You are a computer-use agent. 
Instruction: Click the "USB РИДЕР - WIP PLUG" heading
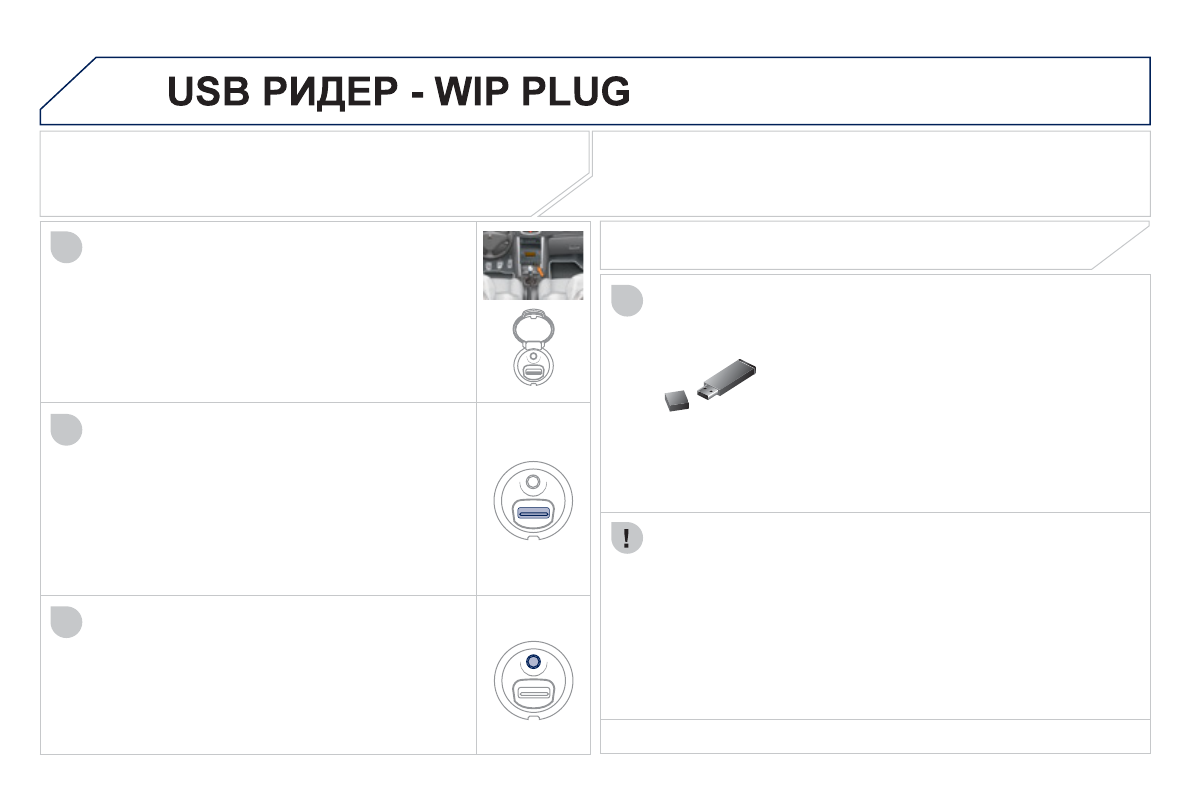398,92
